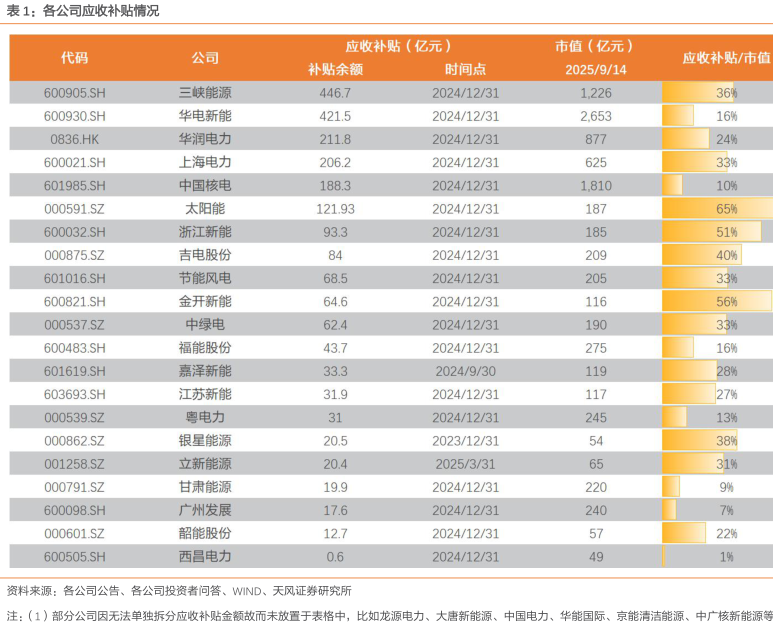Click the 代码 column header
This screenshot has width=773, height=631.
tap(74, 58)
